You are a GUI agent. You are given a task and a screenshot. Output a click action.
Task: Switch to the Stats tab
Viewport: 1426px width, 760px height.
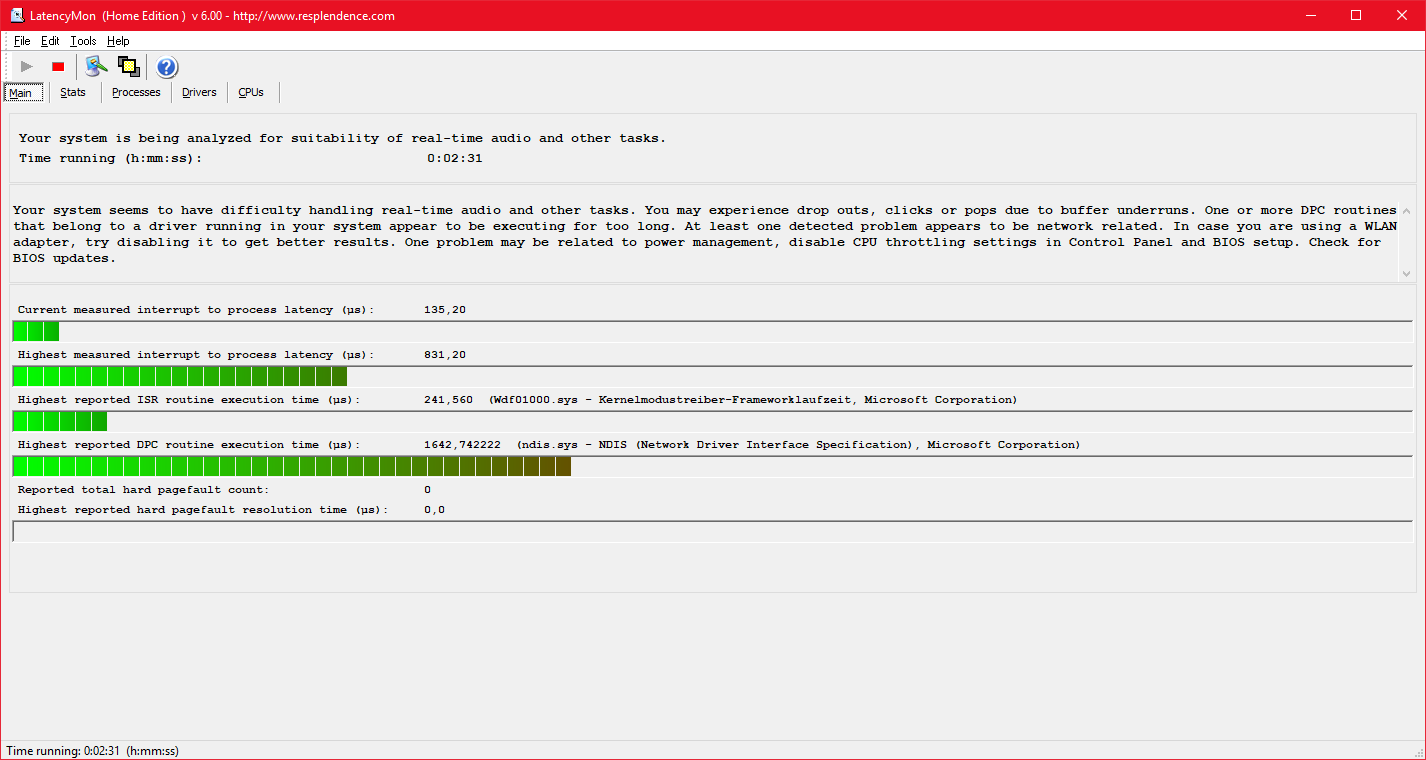coord(73,92)
